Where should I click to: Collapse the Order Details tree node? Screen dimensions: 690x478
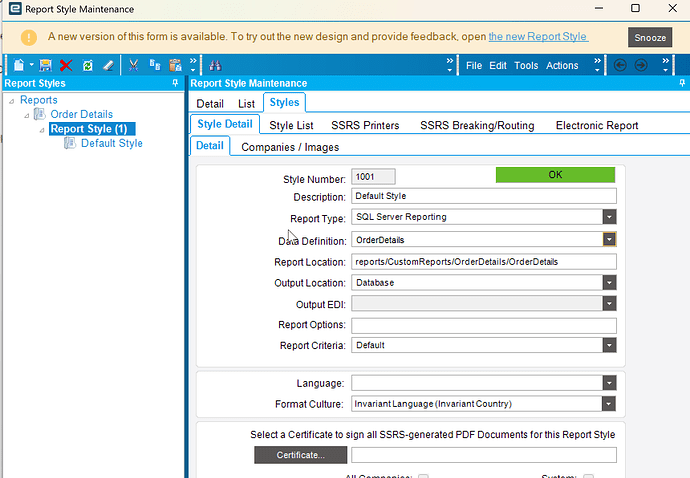coord(26,115)
